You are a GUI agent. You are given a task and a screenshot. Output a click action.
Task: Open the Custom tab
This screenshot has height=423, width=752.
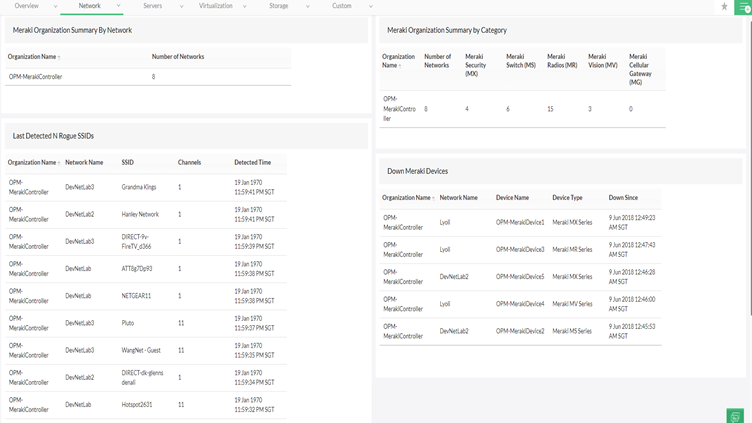click(x=342, y=6)
